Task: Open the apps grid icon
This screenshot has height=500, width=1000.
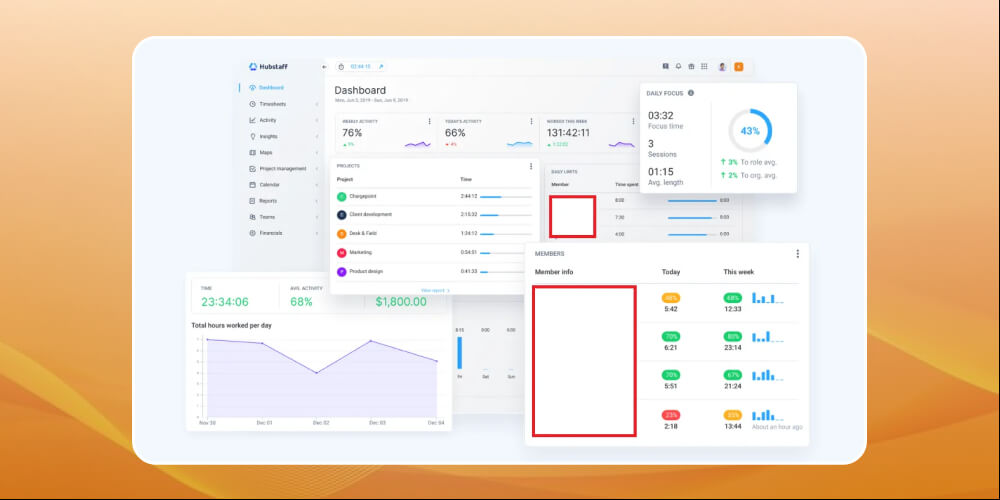Action: pos(704,66)
